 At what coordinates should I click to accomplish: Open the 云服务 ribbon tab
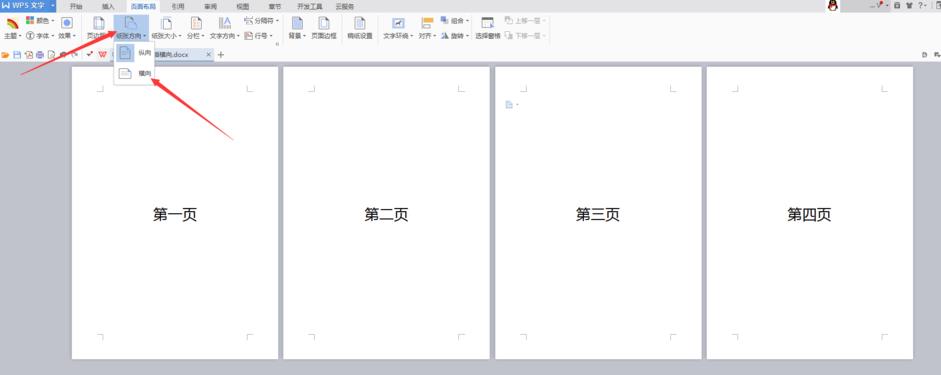(344, 7)
